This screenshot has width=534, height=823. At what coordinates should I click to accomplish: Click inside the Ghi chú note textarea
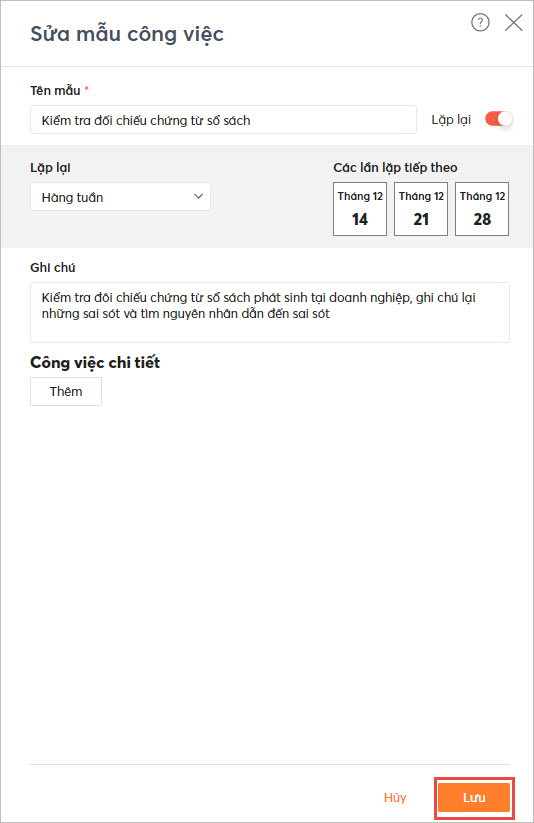[270, 312]
